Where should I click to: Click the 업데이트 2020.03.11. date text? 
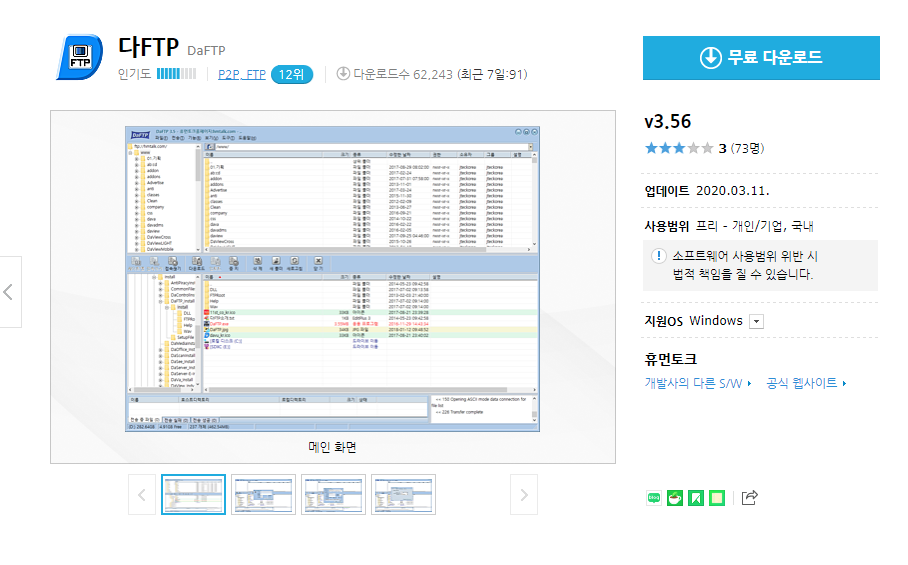coord(707,191)
